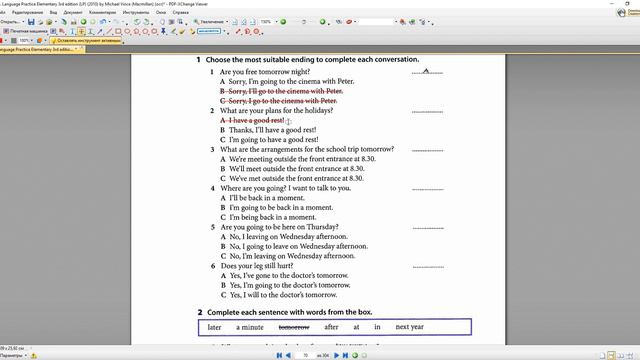Click the text 'C I'm going to have a good rest!'

tap(269, 140)
